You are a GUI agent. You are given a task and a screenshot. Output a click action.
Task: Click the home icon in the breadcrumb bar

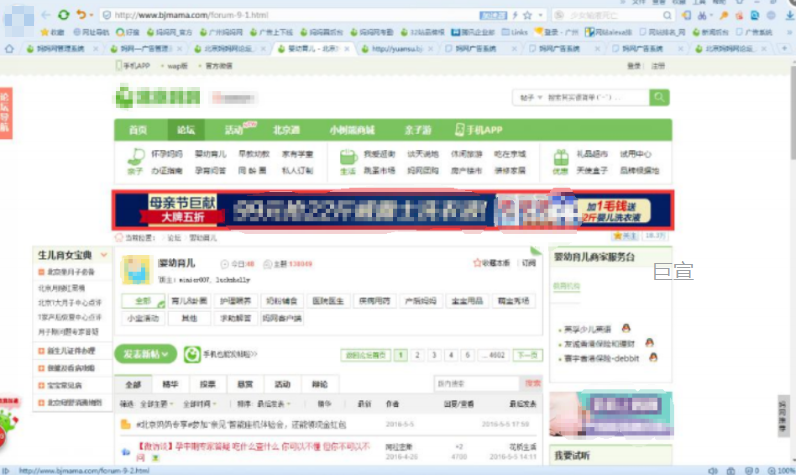119,238
